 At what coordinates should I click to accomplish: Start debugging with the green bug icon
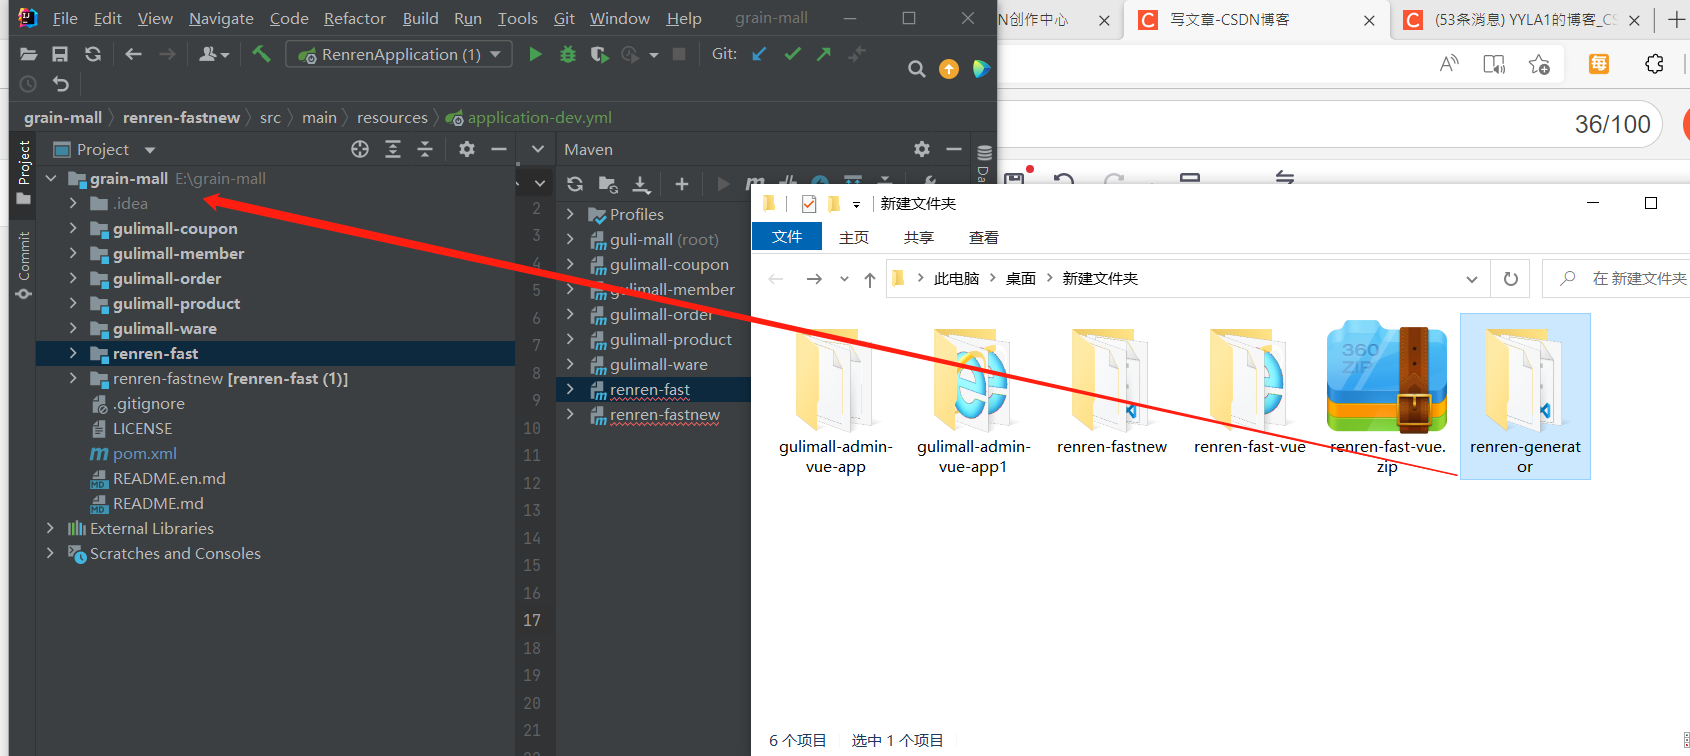pos(567,54)
